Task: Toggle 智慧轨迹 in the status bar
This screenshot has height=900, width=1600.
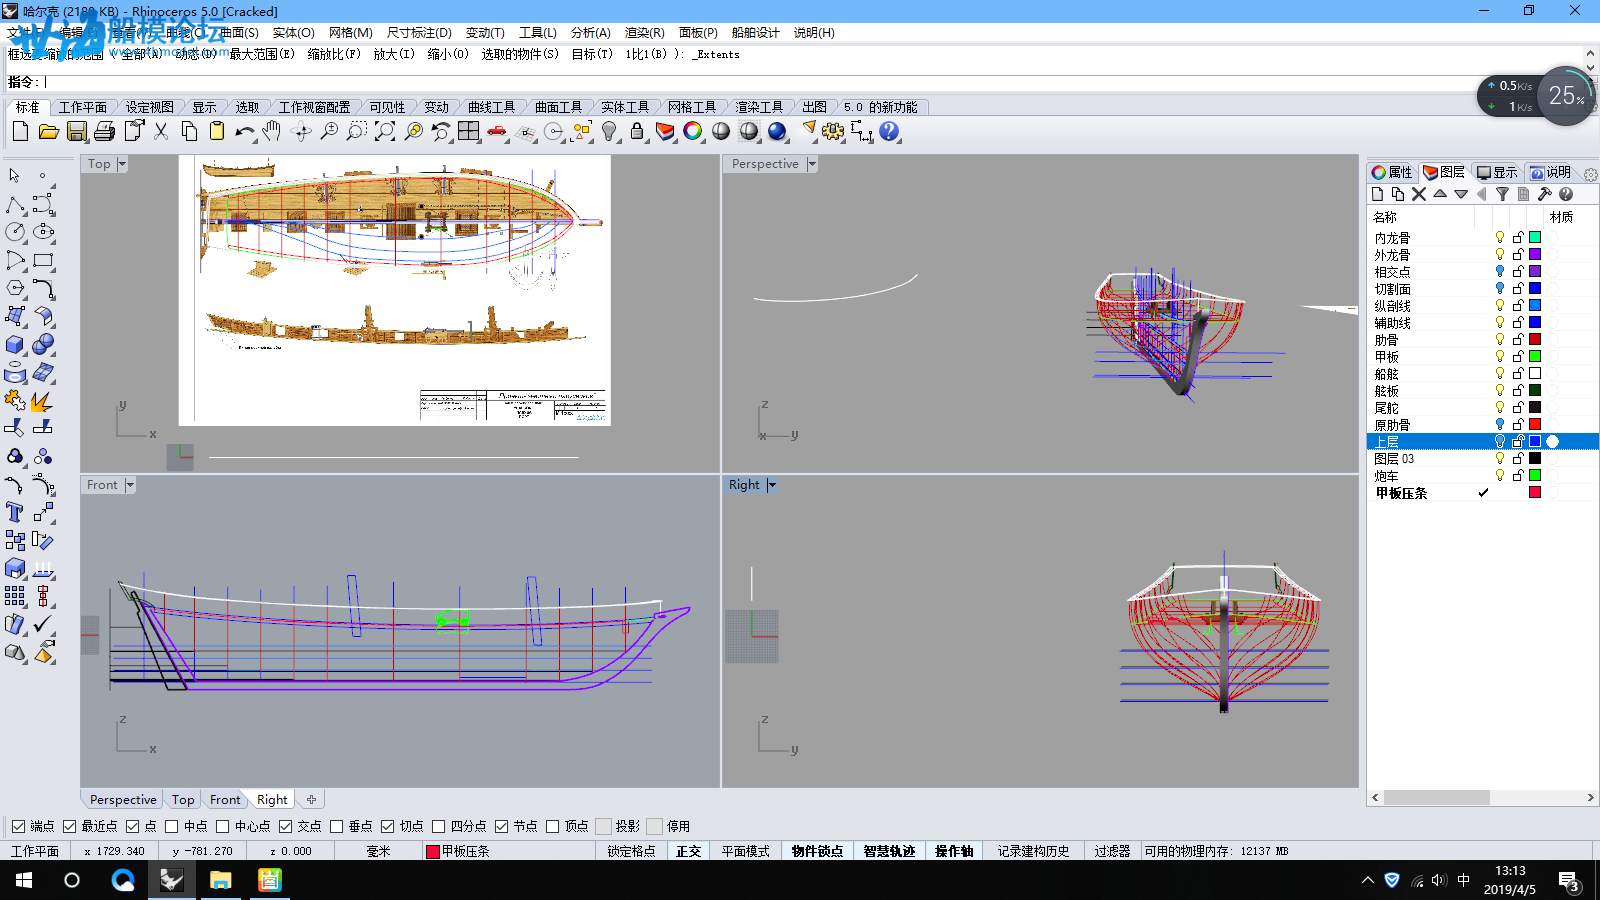Action: pos(889,851)
